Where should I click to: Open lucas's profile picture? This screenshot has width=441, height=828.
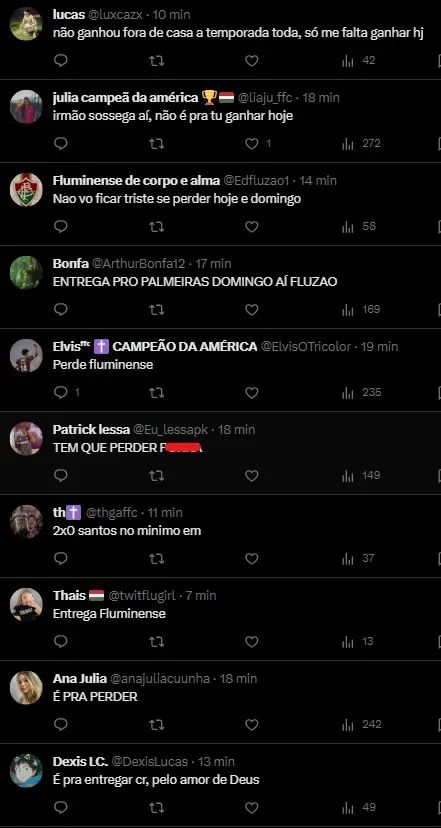(26, 24)
